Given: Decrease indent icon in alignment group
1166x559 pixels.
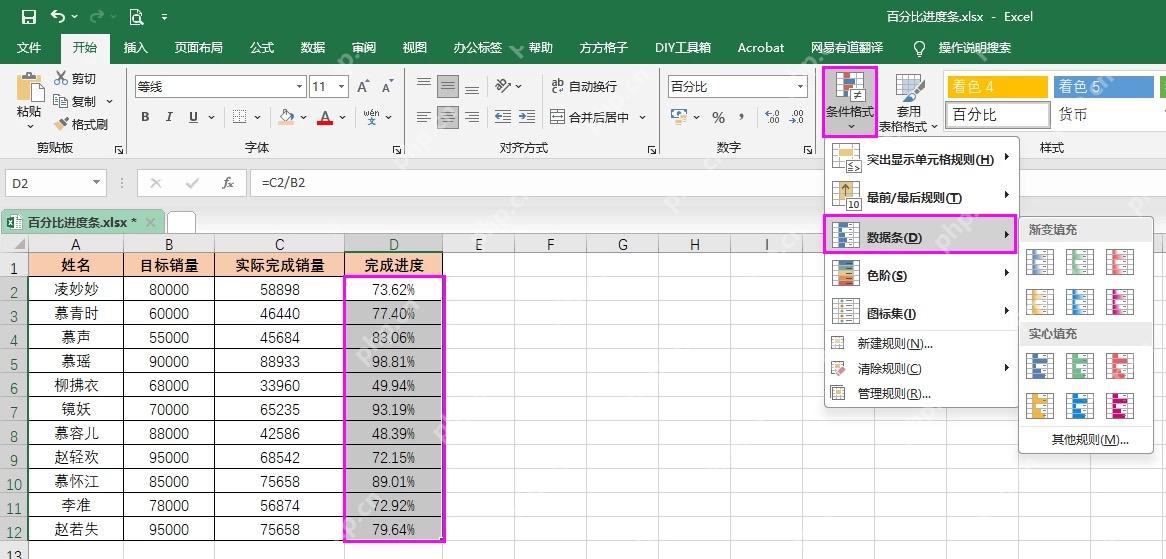Looking at the screenshot, I should pyautogui.click(x=503, y=117).
